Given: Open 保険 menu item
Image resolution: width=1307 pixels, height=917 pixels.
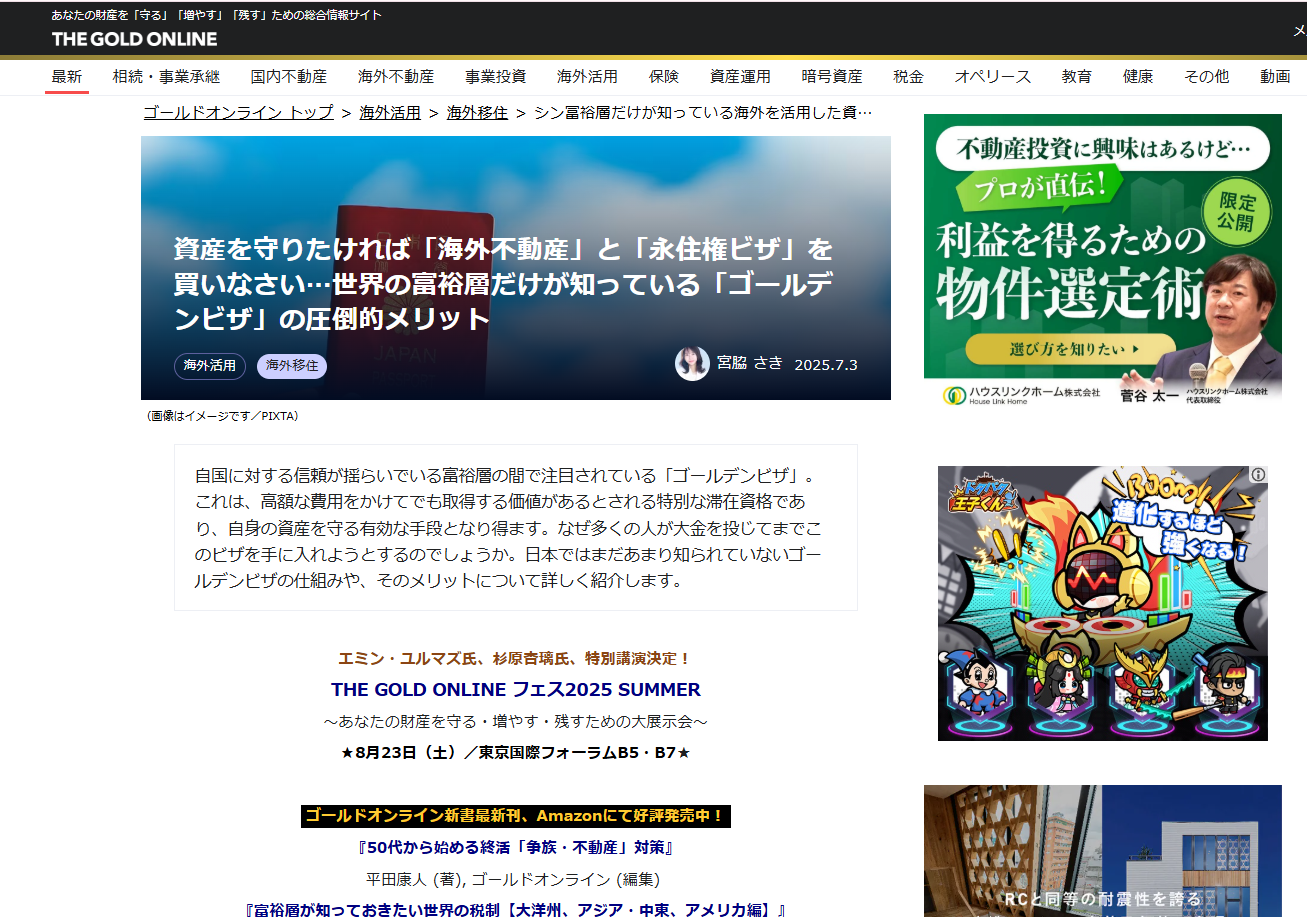Looking at the screenshot, I should (x=664, y=76).
